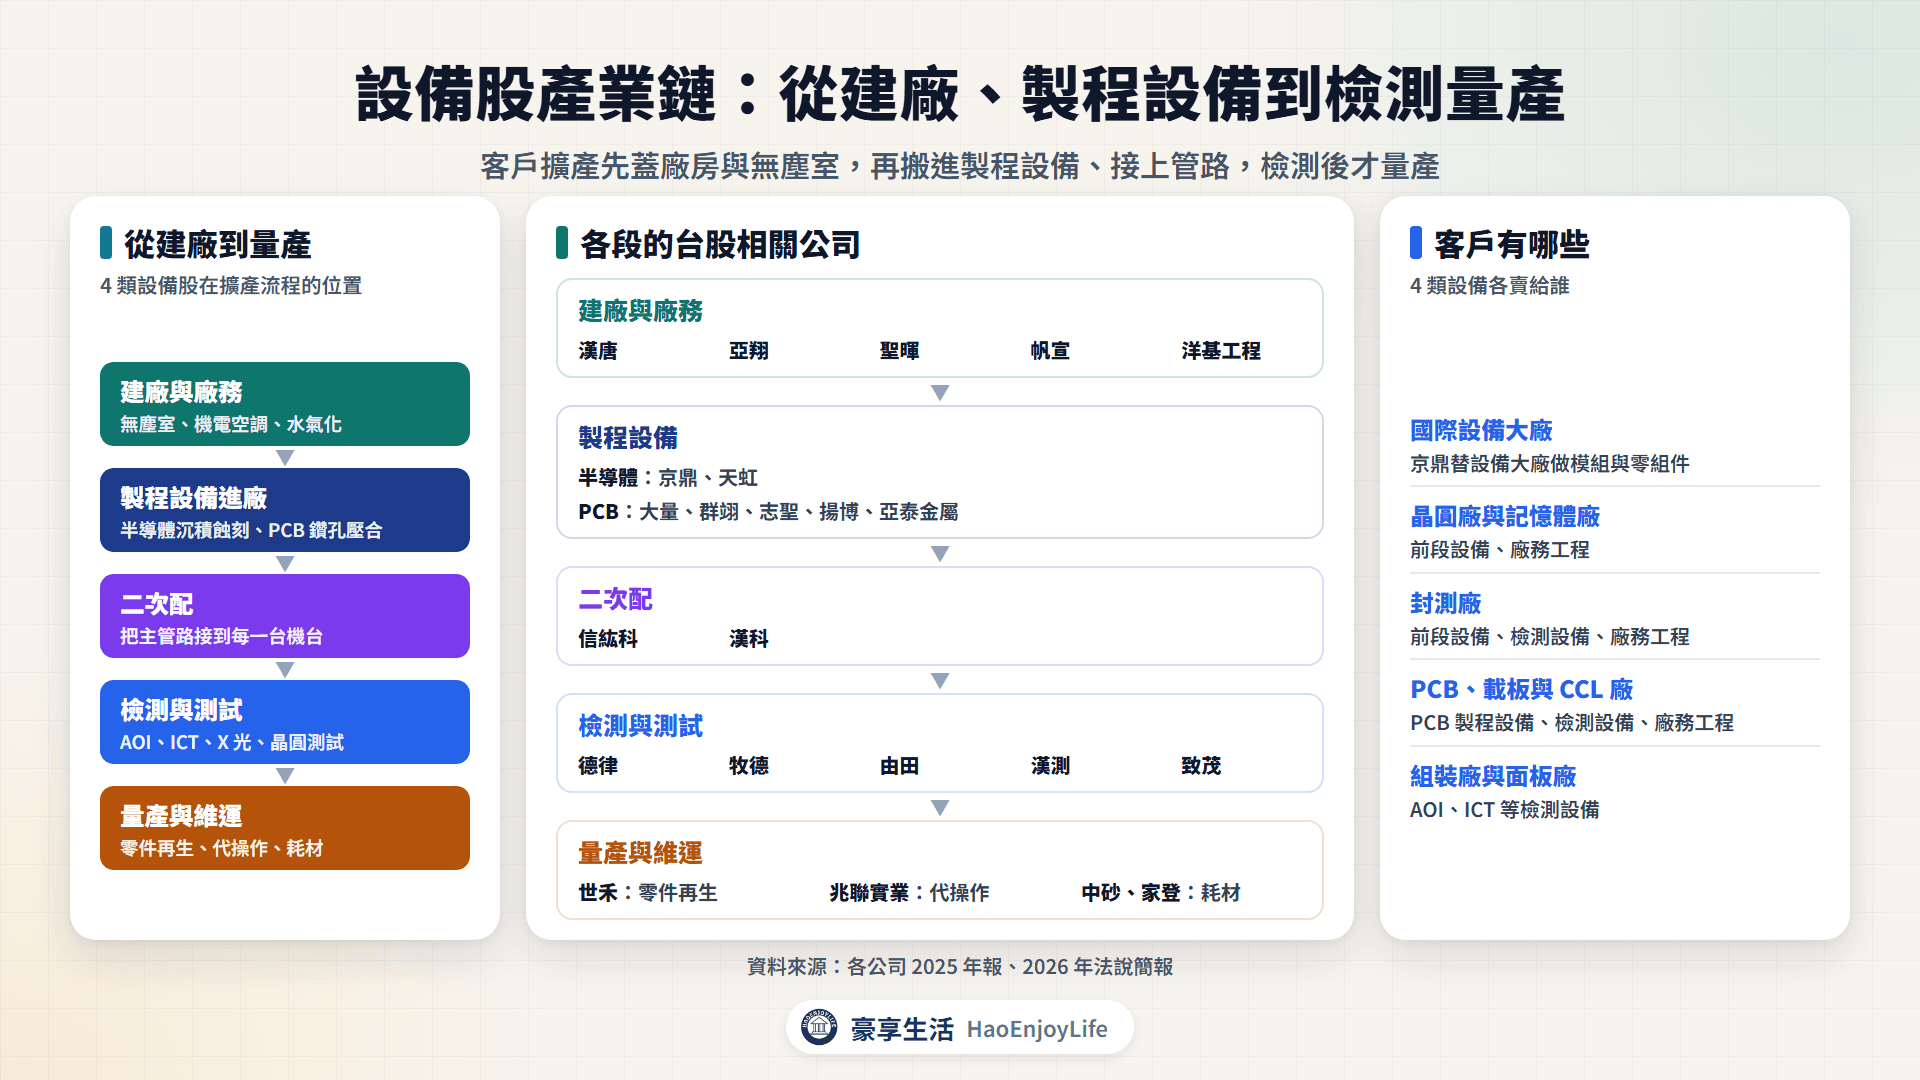Click the 資料來源 footer text

(x=960, y=967)
